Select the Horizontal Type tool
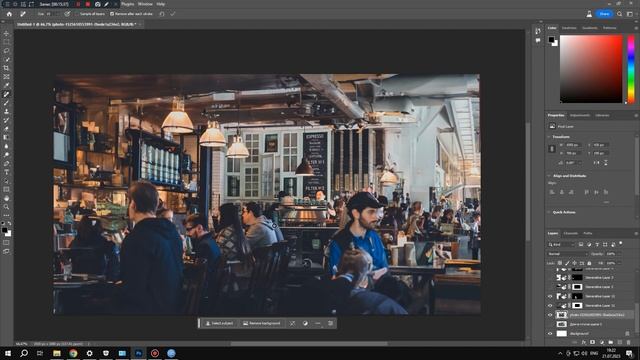This screenshot has width=640, height=360. [x=6, y=172]
